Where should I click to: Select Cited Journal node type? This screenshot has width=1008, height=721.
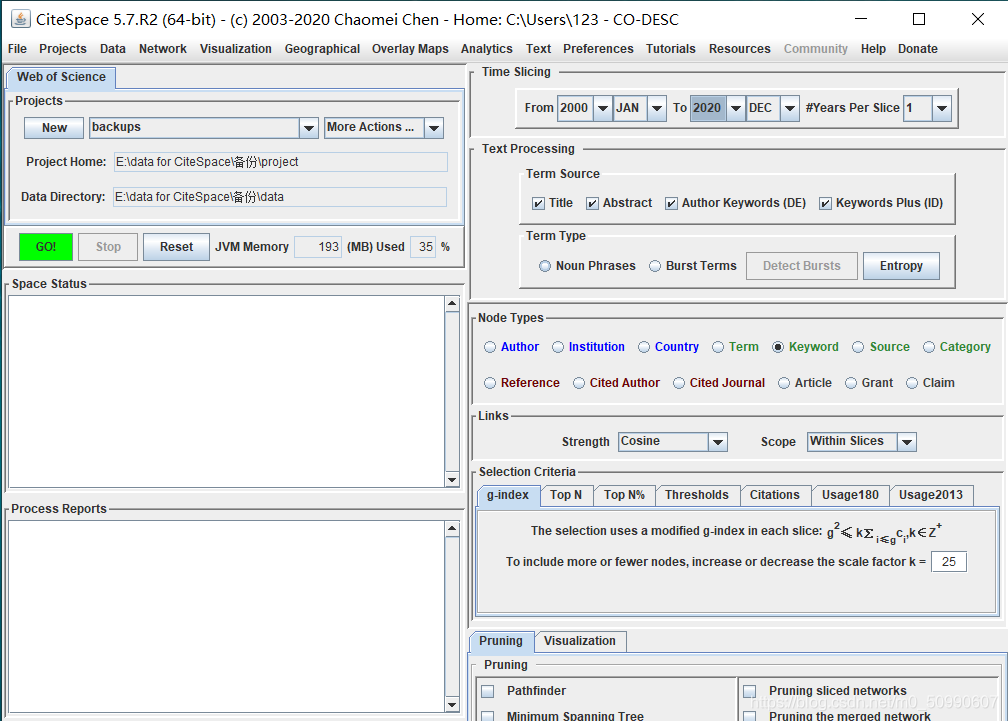coord(679,383)
